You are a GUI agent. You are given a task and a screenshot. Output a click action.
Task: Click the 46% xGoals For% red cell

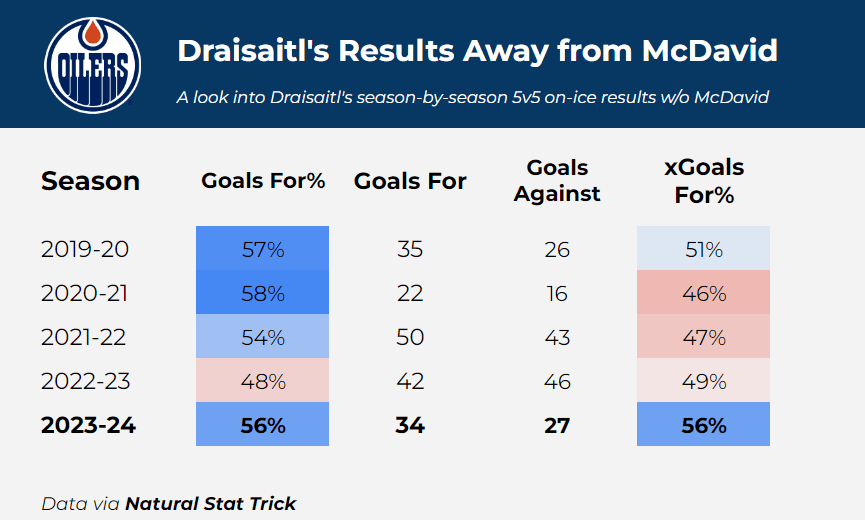[703, 293]
